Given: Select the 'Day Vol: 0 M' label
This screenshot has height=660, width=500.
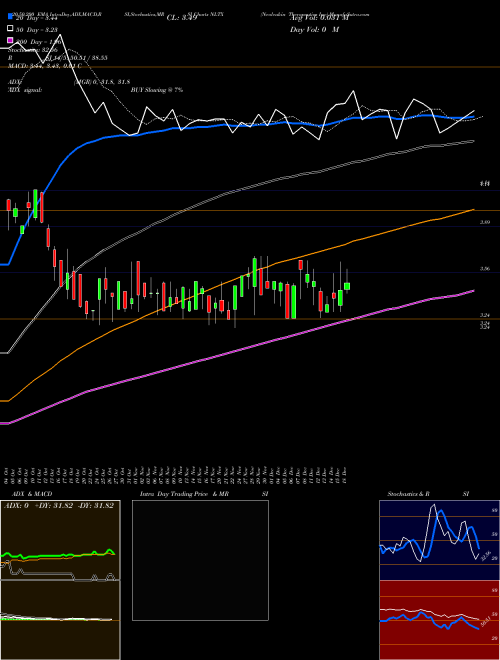Looking at the screenshot, I should (314, 29).
